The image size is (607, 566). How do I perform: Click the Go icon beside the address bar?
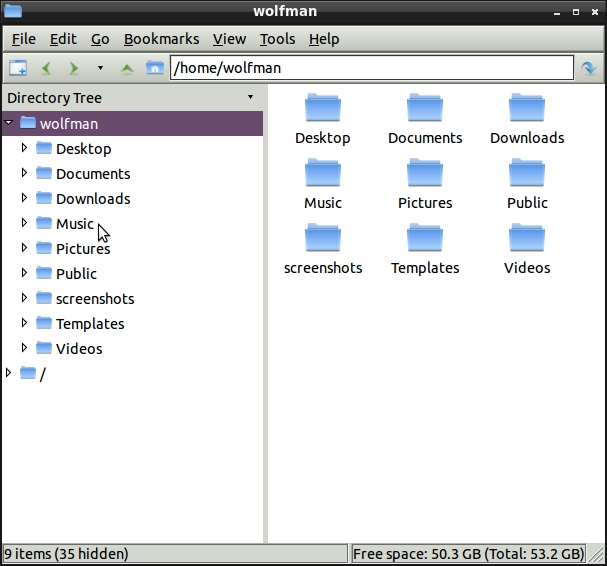pyautogui.click(x=589, y=68)
